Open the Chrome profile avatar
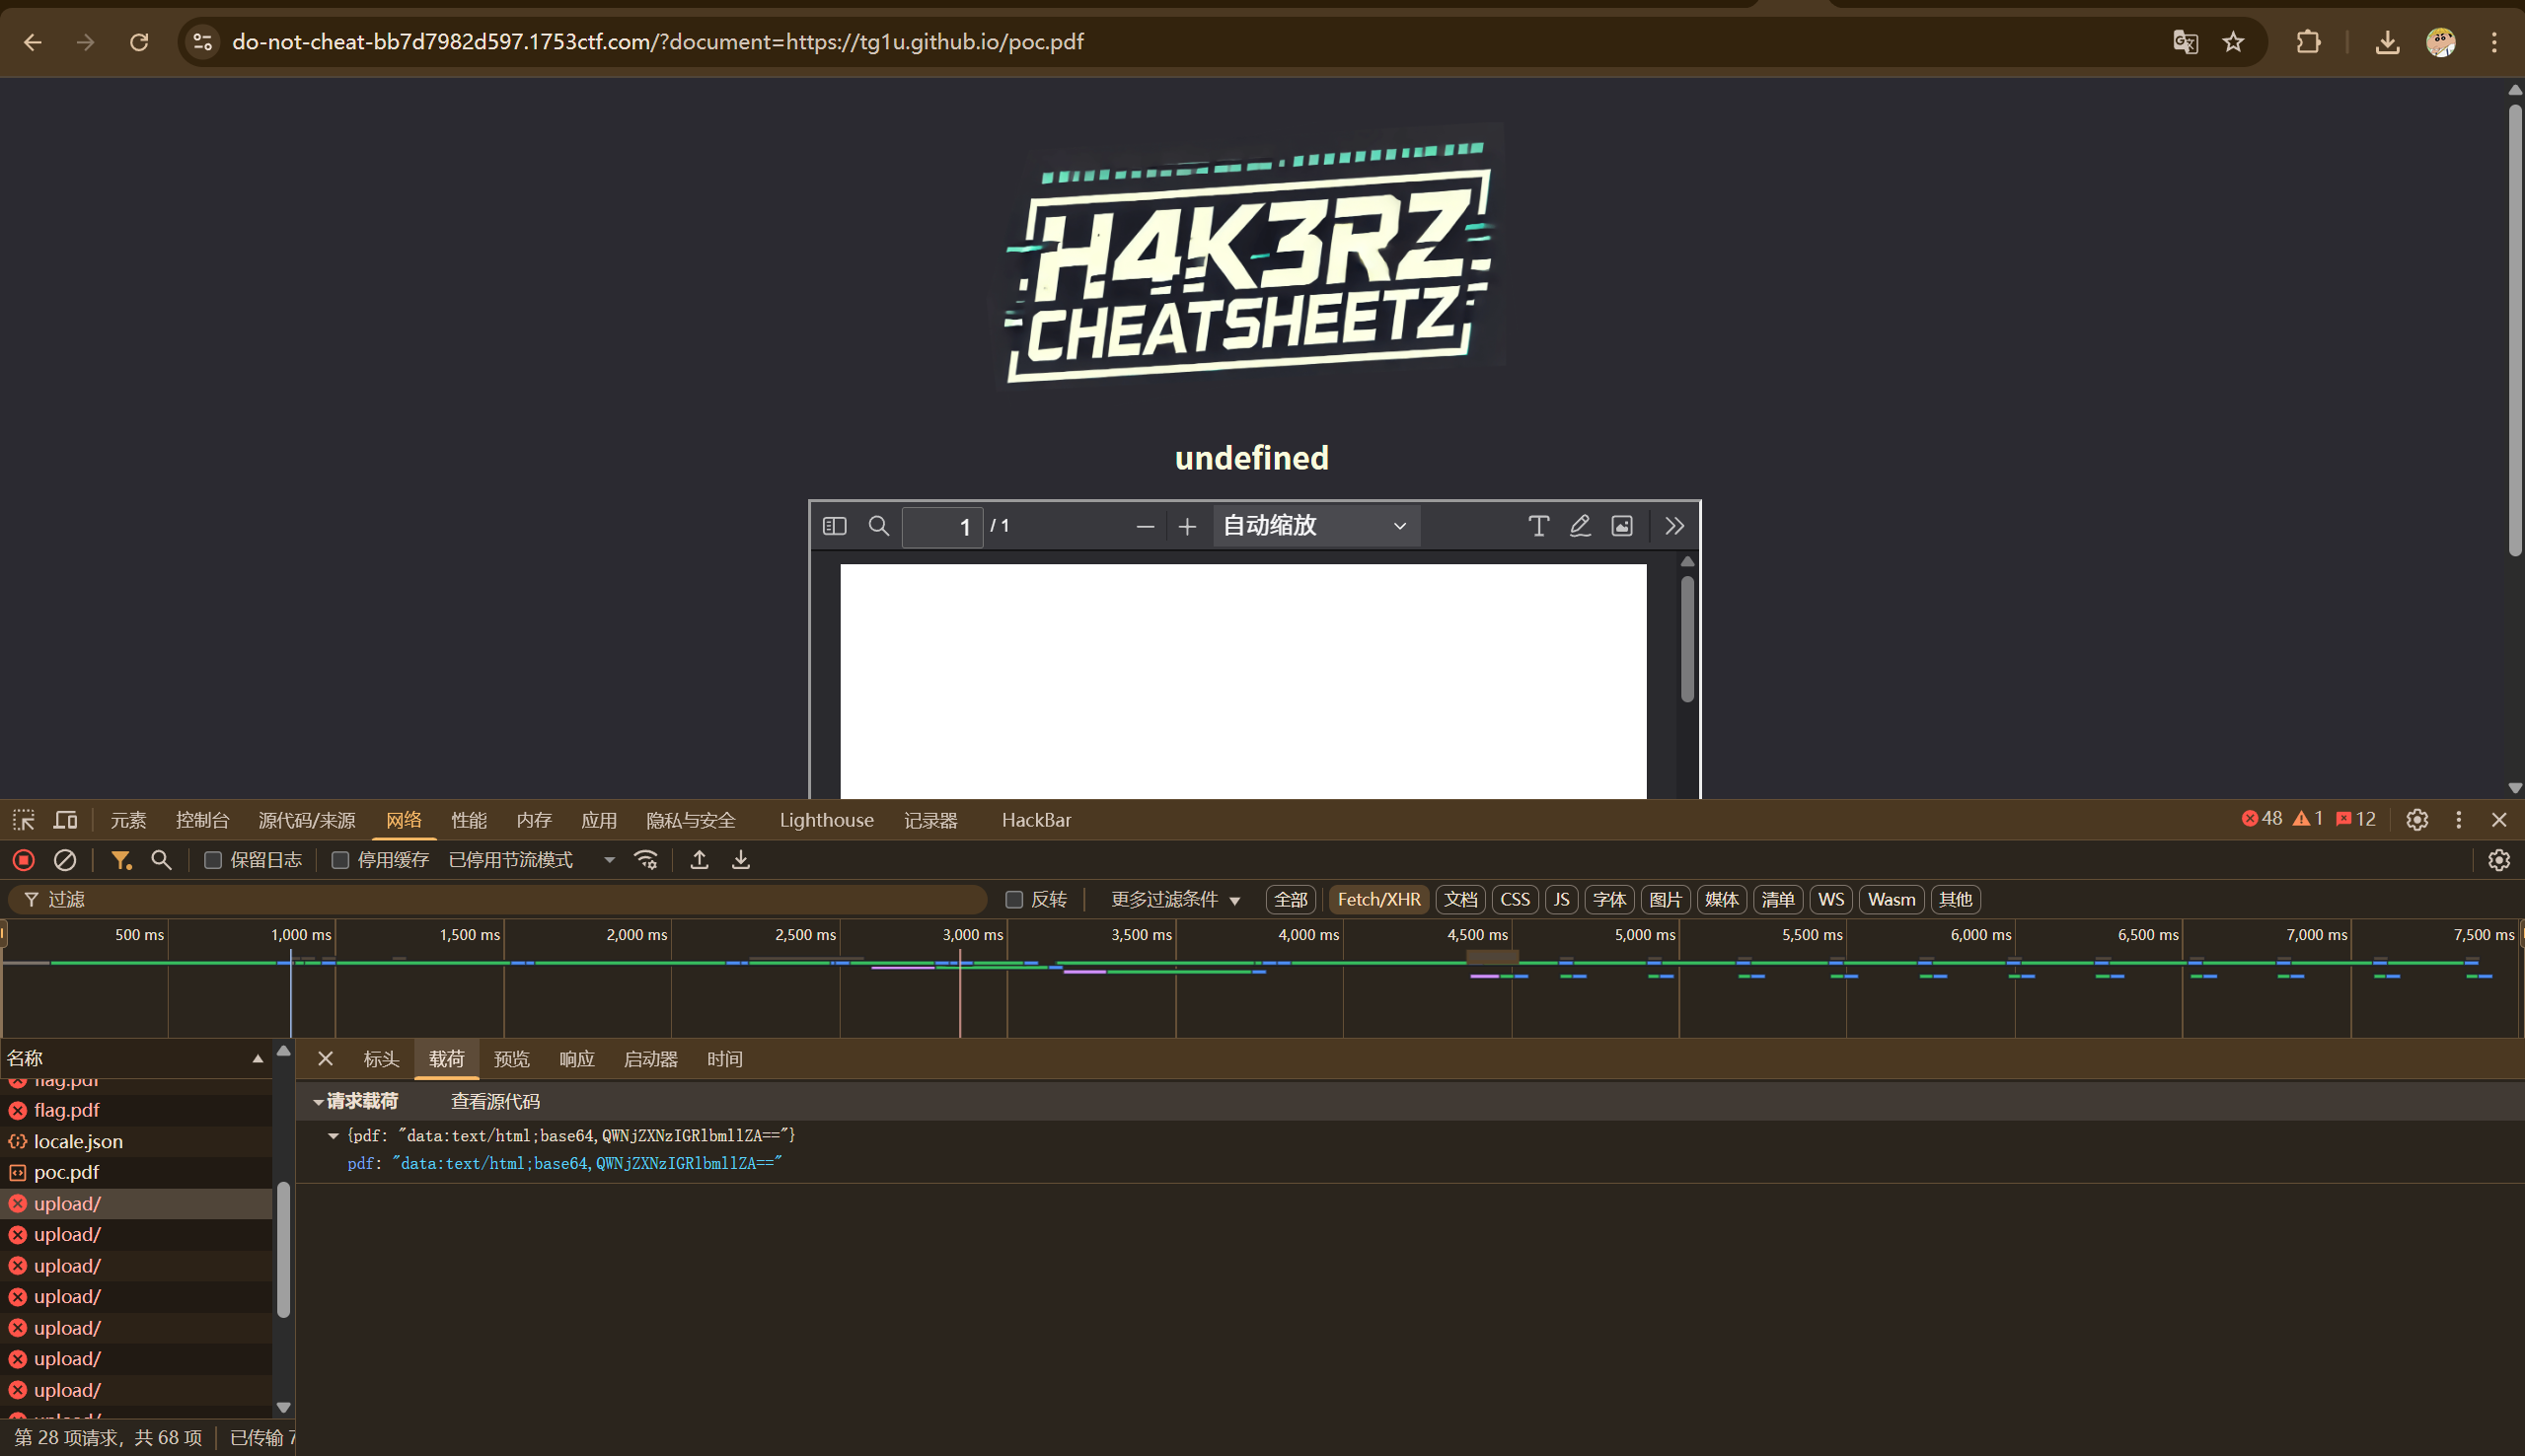The height and width of the screenshot is (1456, 2525). pos(2440,42)
